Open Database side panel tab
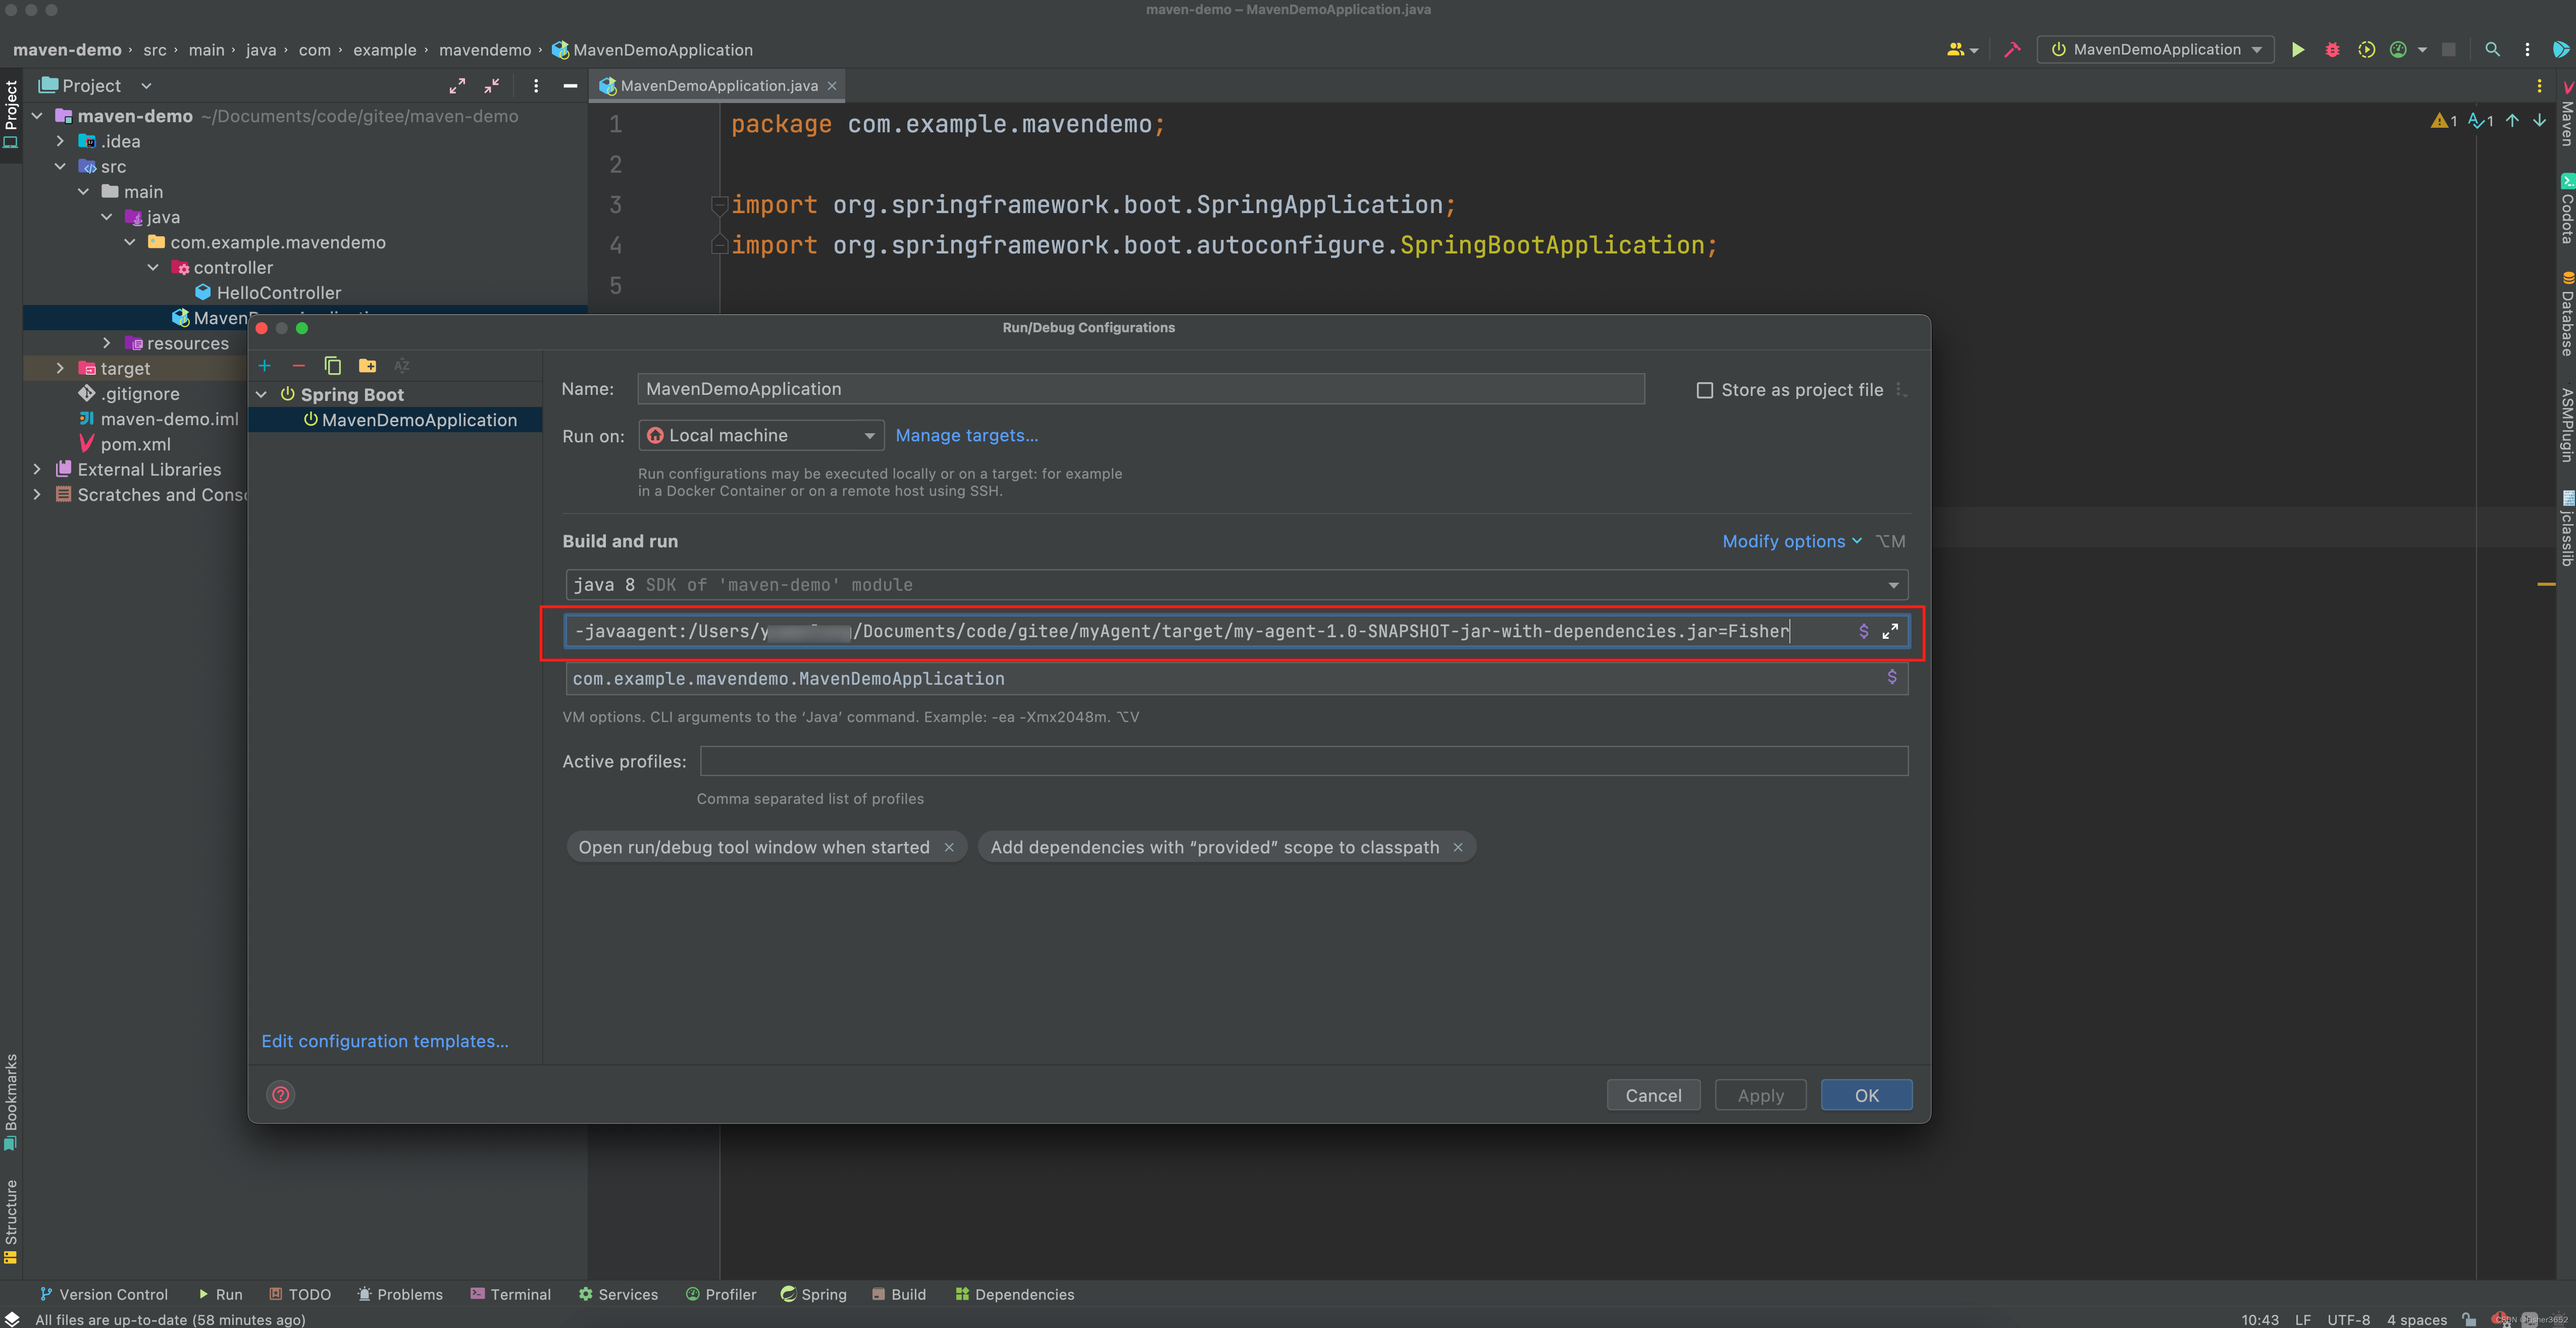The image size is (2576, 1328). point(2566,313)
